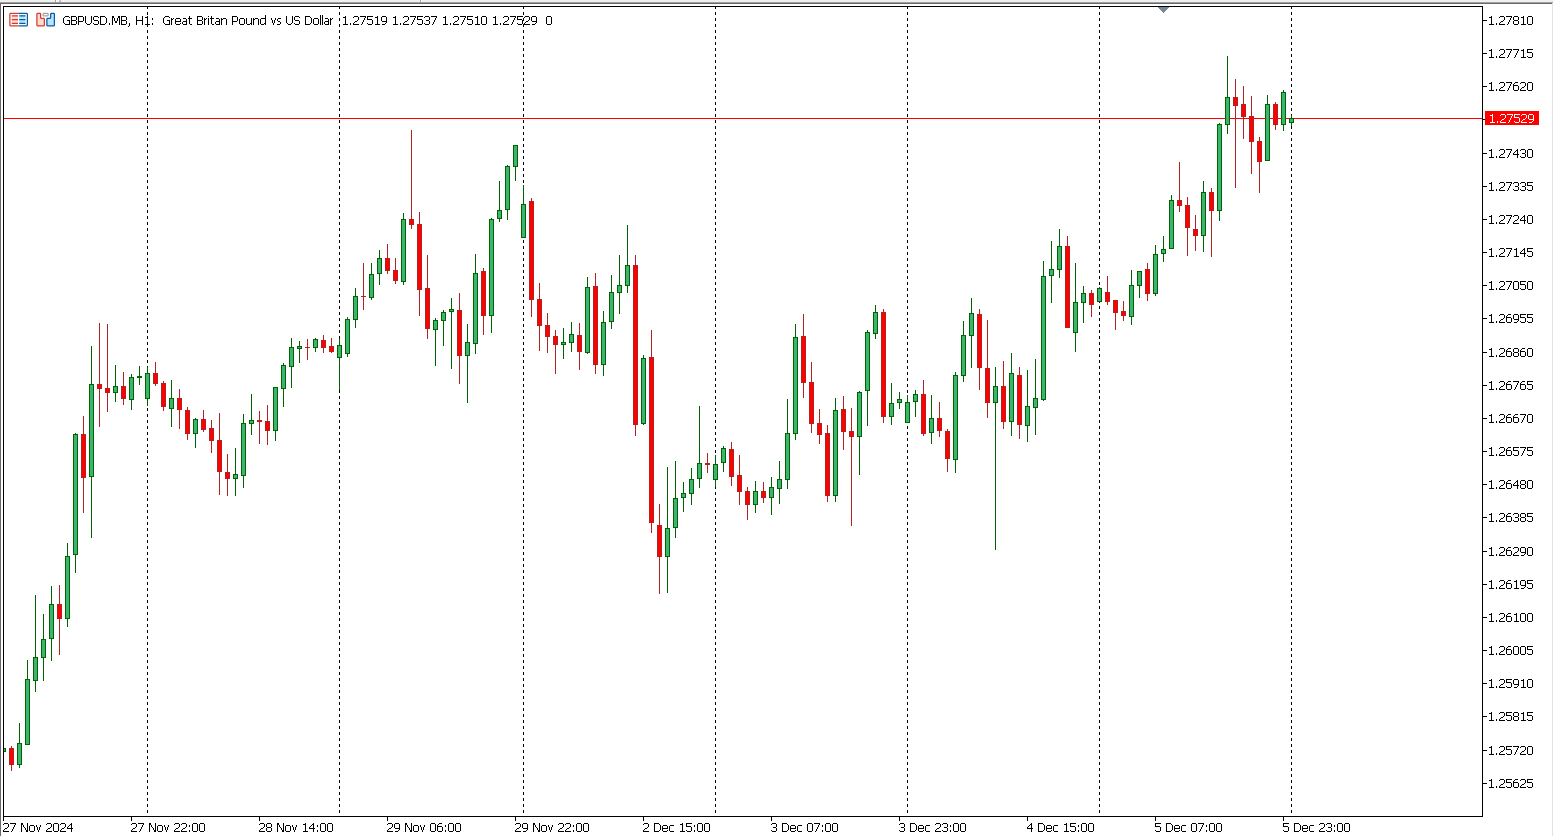Select price scale value 1.26480
This screenshot has width=1554, height=836.
point(1511,485)
